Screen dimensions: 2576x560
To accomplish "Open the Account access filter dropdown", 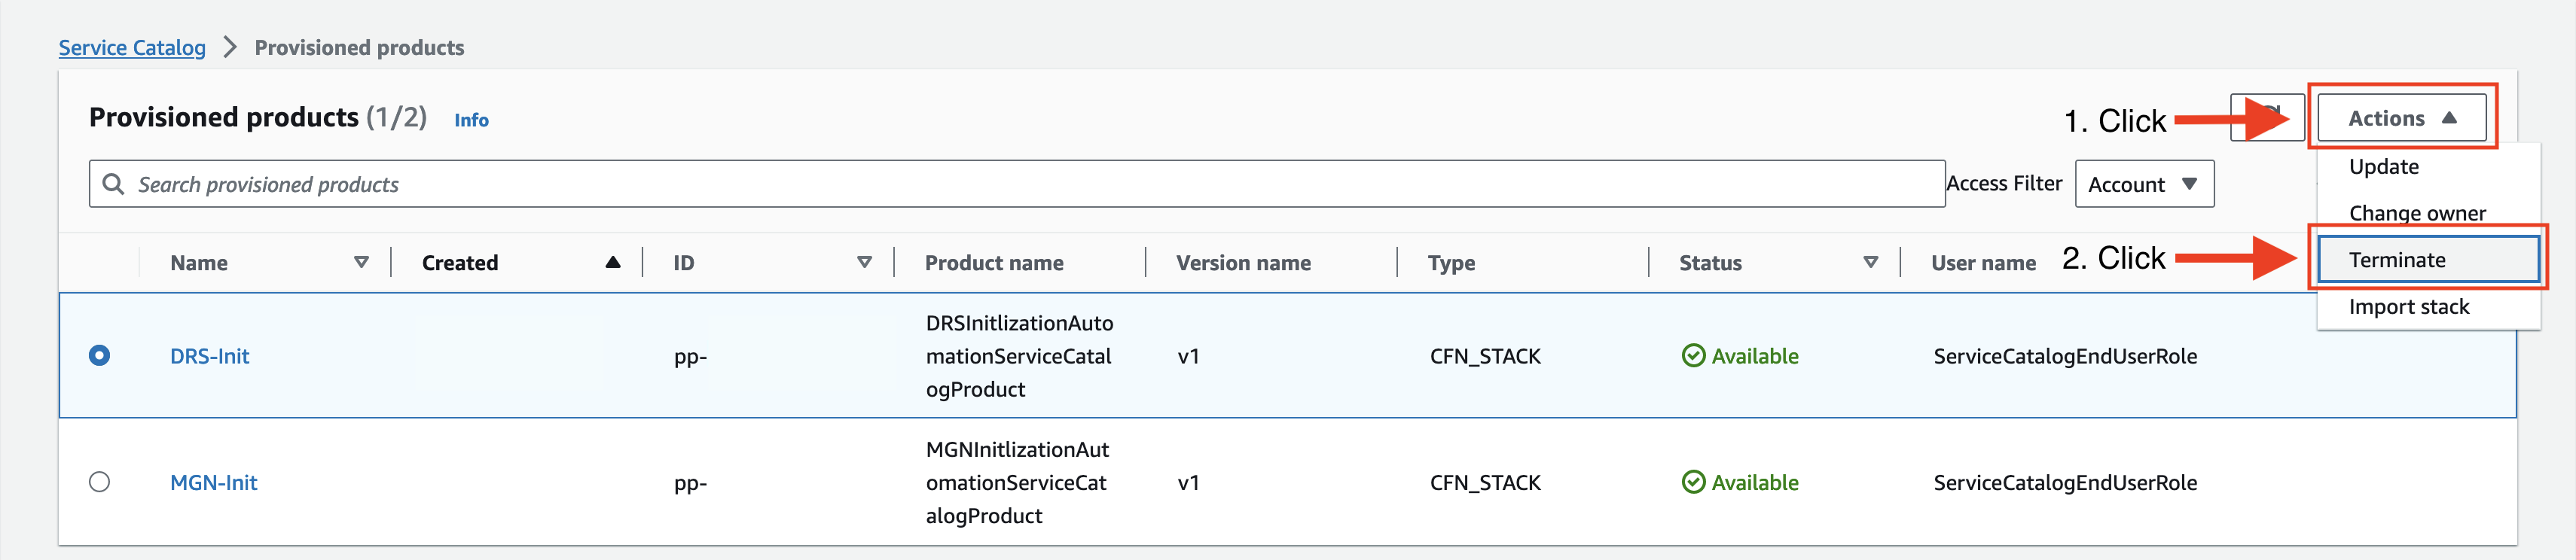I will point(2143,184).
